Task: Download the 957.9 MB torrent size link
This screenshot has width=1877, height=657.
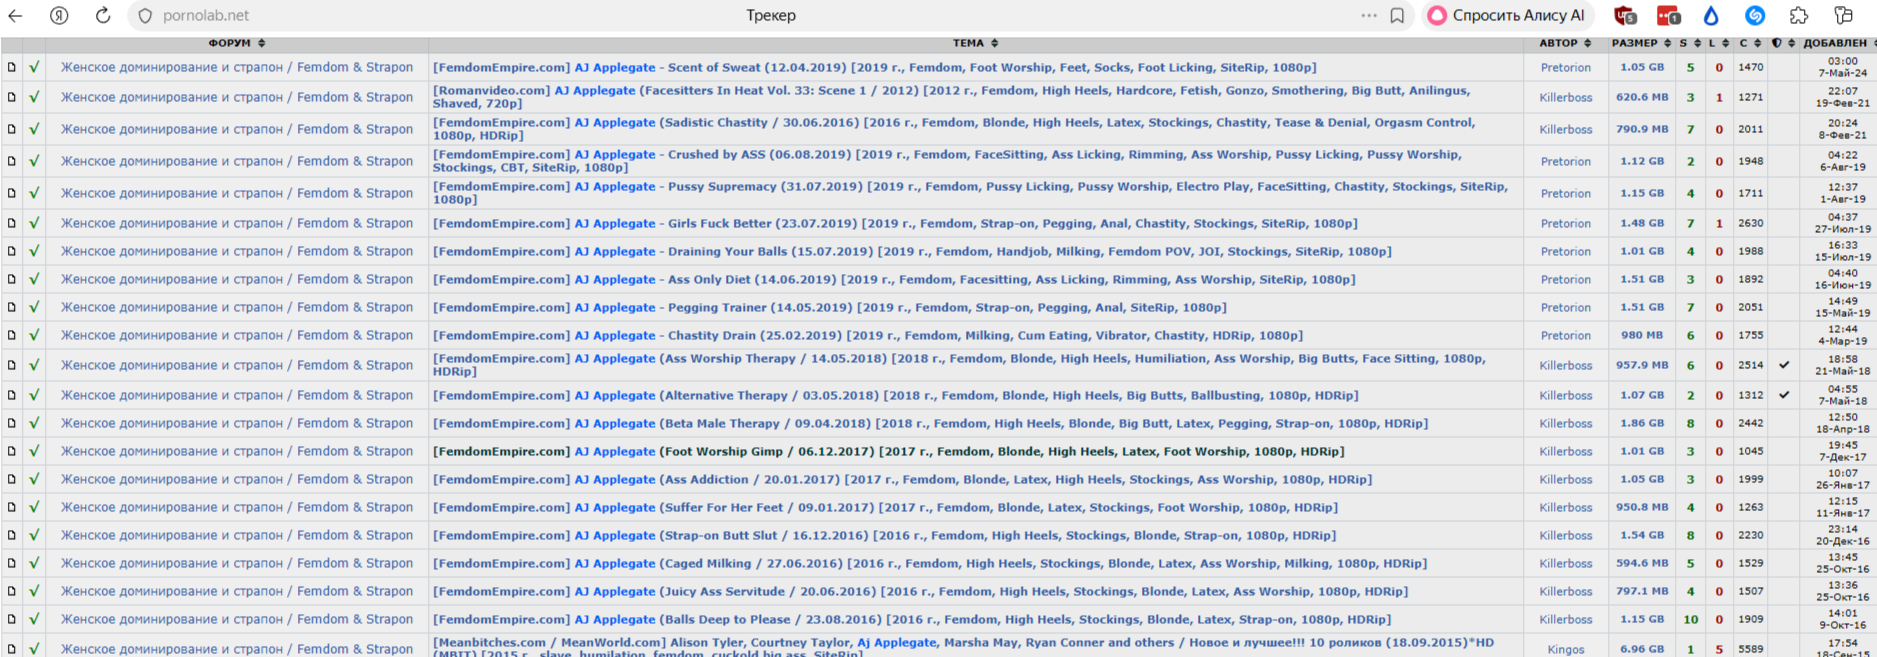Action: 1641,365
